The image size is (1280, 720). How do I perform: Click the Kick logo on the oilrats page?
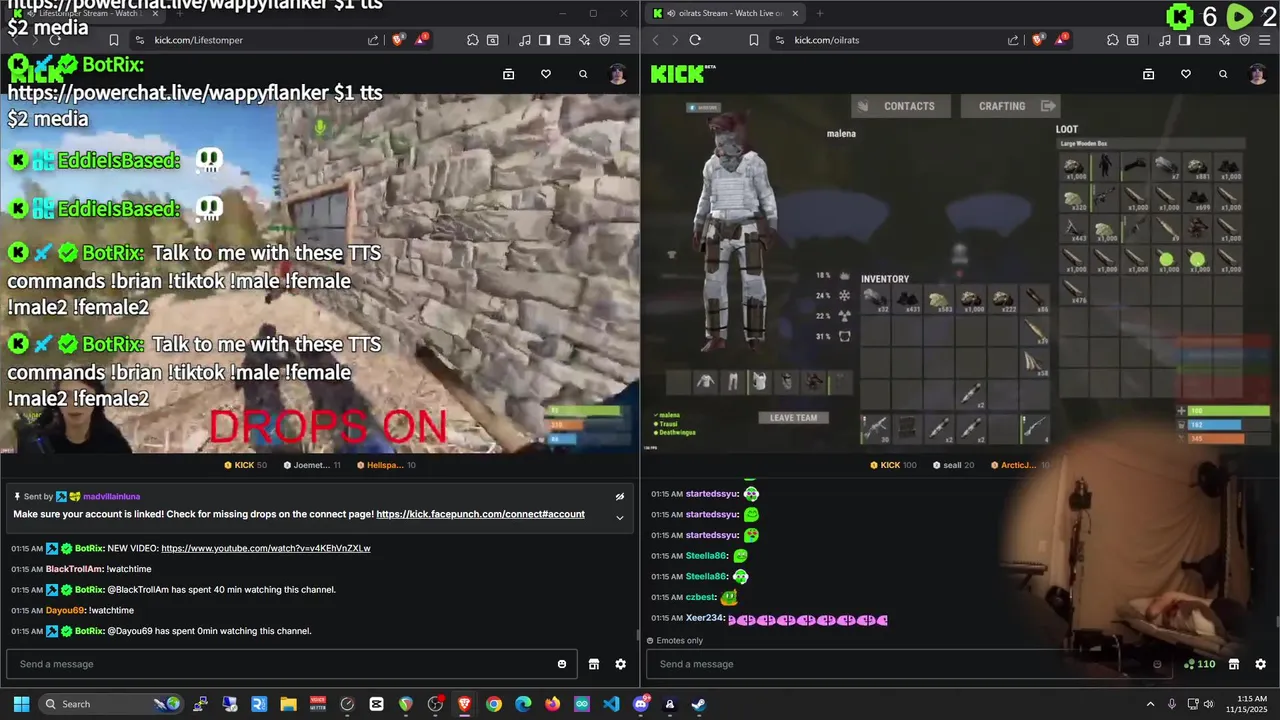coord(683,74)
